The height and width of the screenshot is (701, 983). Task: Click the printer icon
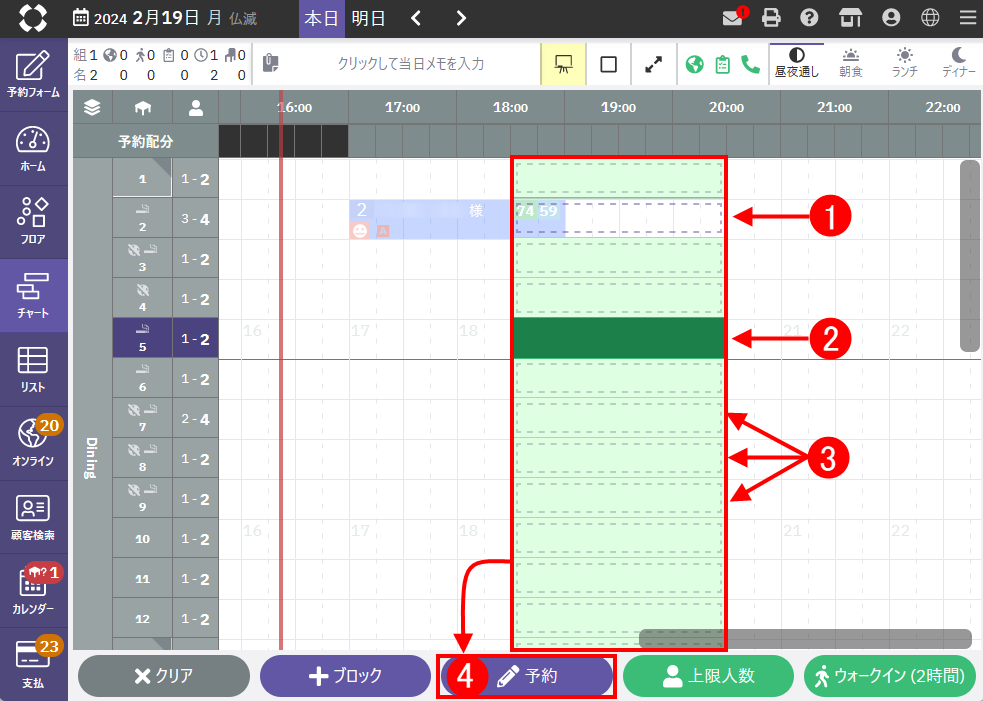[771, 17]
